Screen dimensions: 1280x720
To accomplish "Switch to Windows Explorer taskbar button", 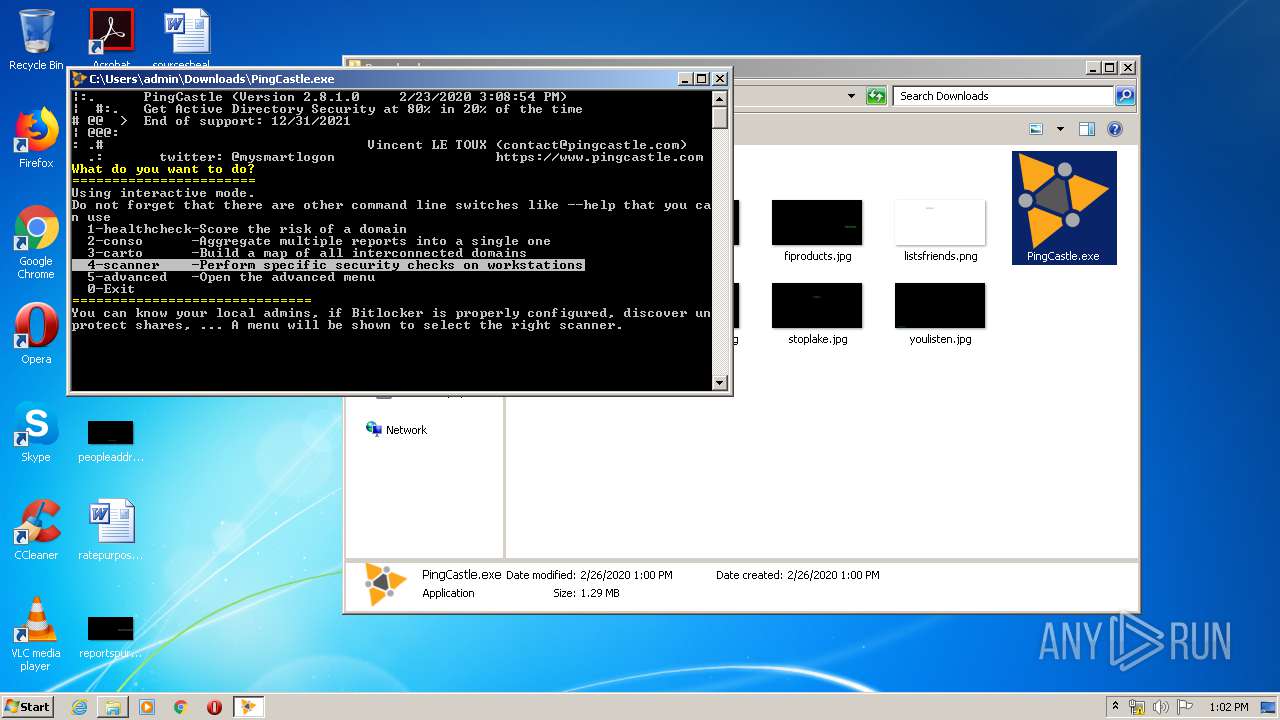I will coord(113,707).
